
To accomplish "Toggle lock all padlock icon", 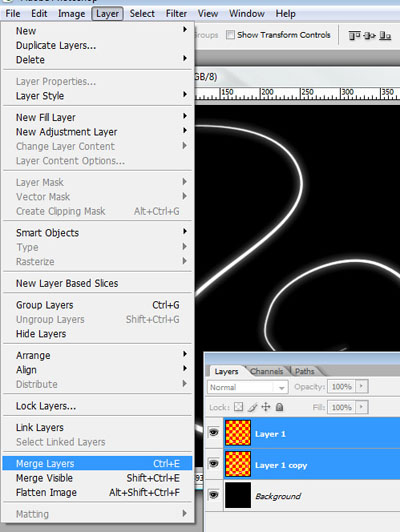I will (280, 407).
